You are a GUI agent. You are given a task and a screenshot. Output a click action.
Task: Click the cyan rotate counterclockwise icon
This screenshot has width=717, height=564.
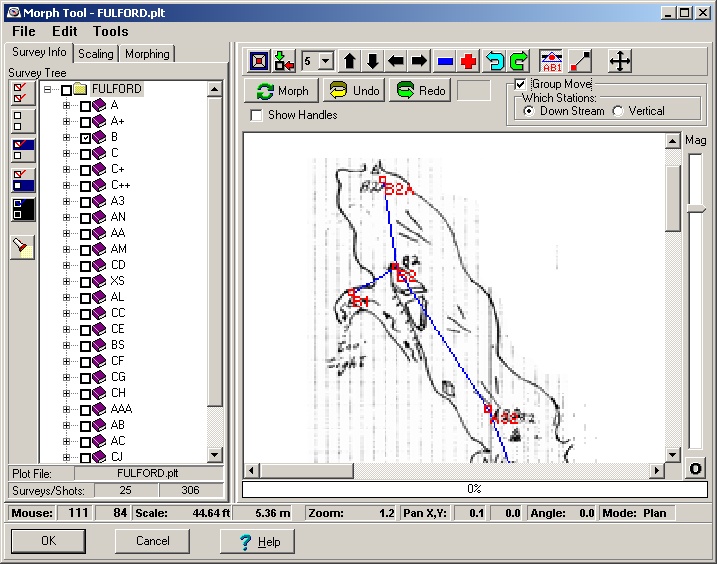(x=494, y=61)
